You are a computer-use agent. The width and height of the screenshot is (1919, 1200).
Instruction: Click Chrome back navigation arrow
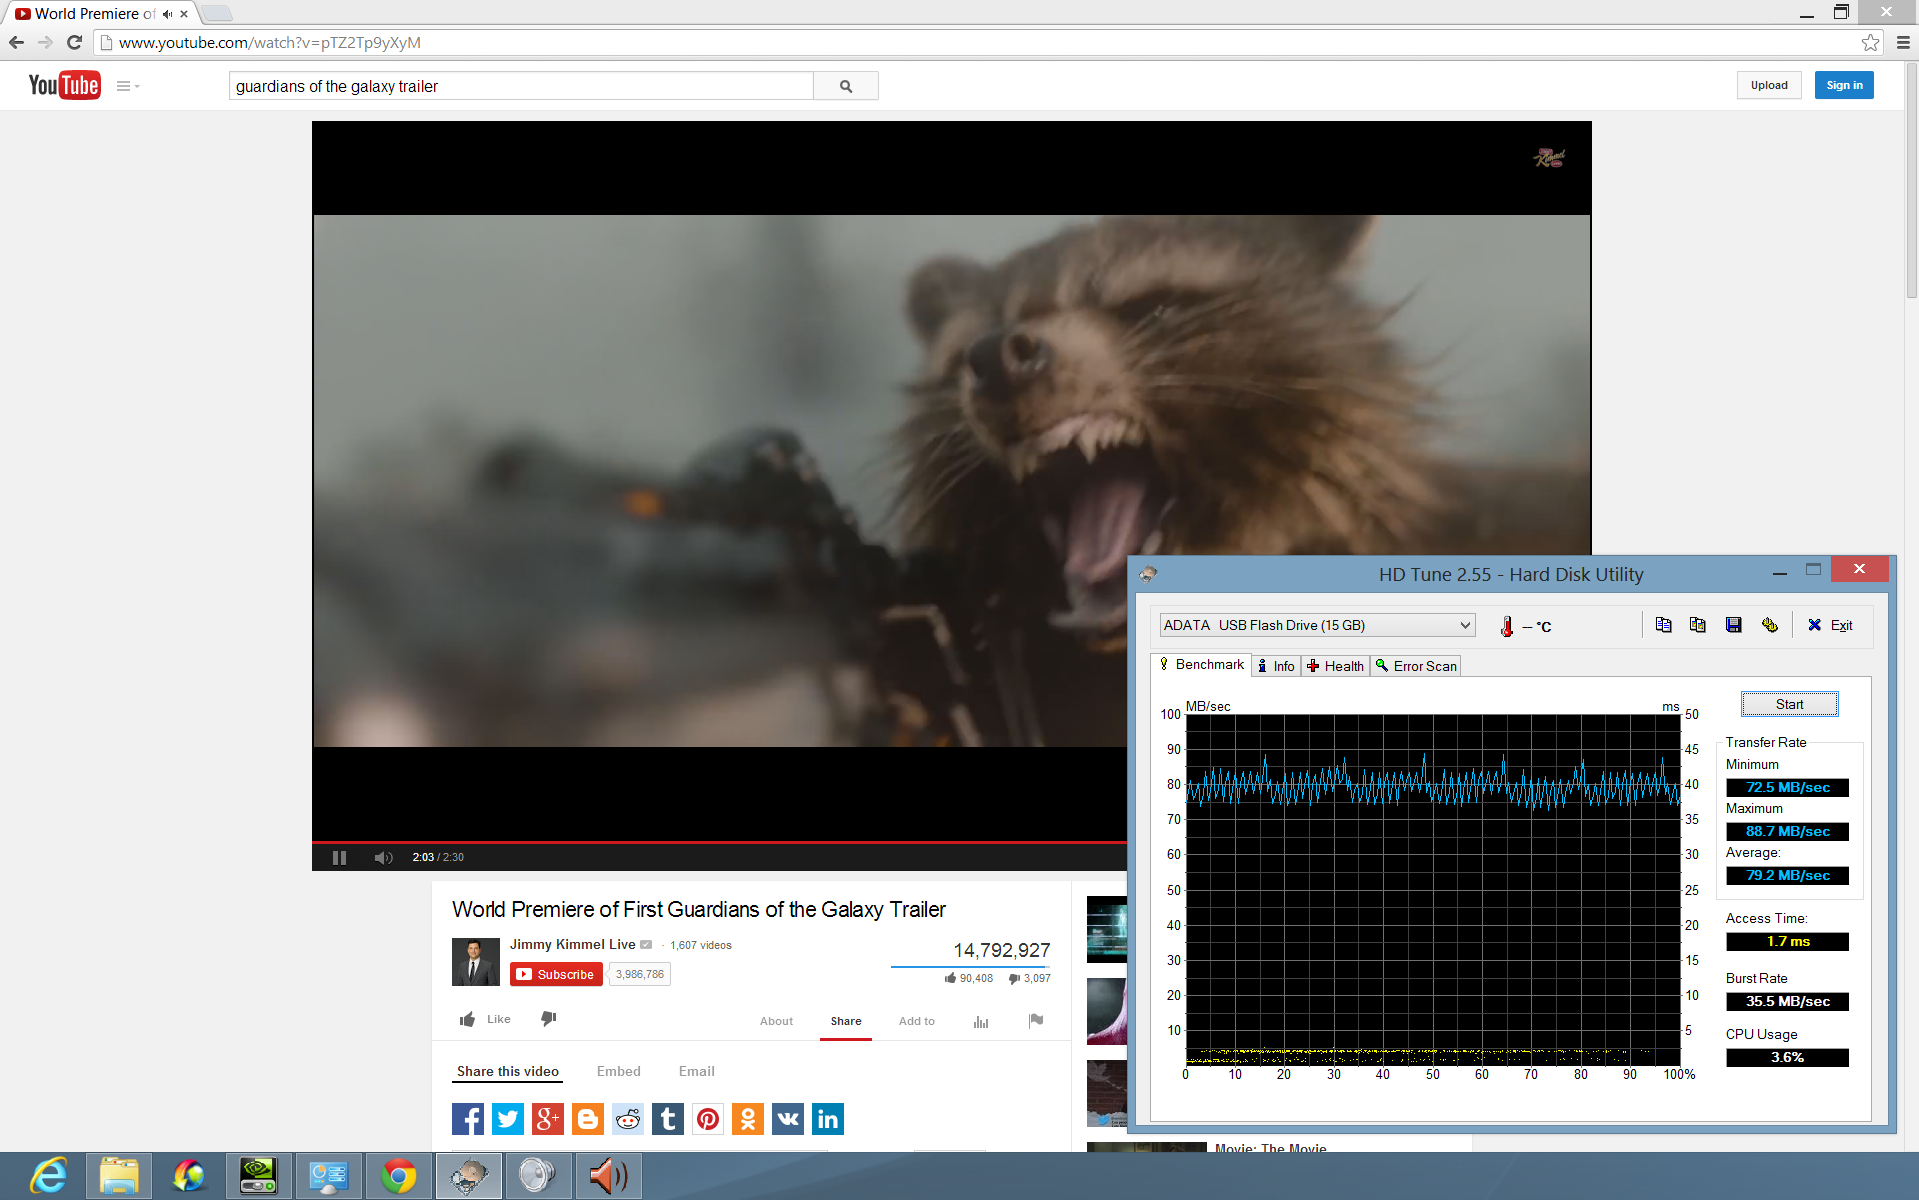tap(16, 42)
